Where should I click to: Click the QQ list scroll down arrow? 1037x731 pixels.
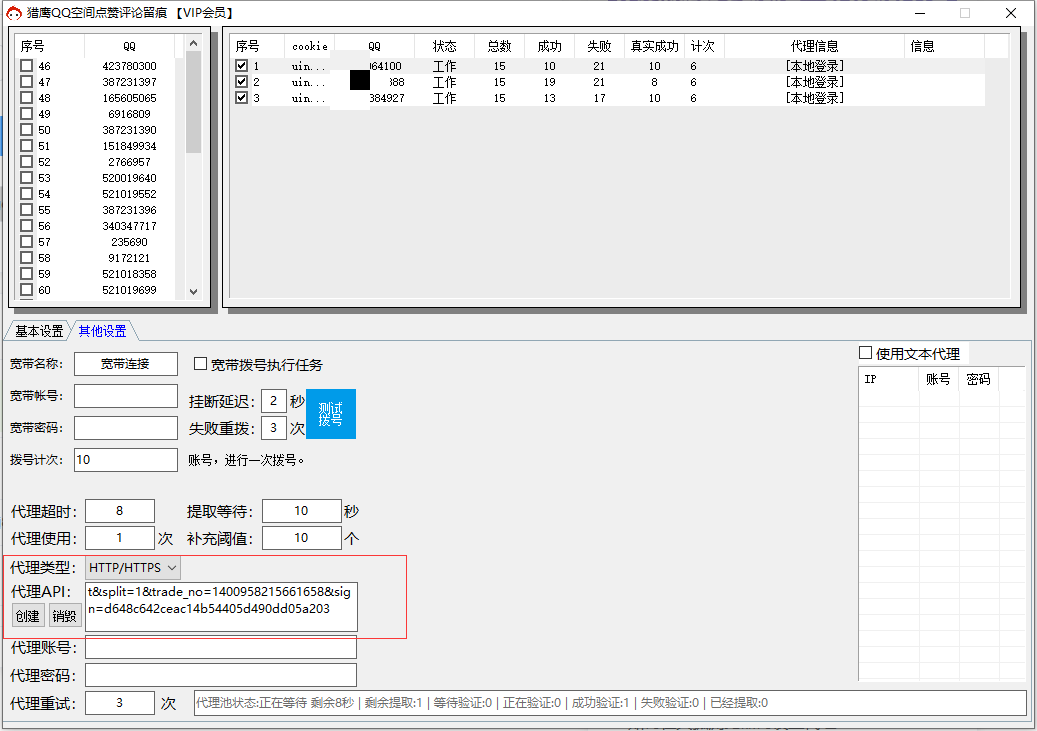point(193,291)
